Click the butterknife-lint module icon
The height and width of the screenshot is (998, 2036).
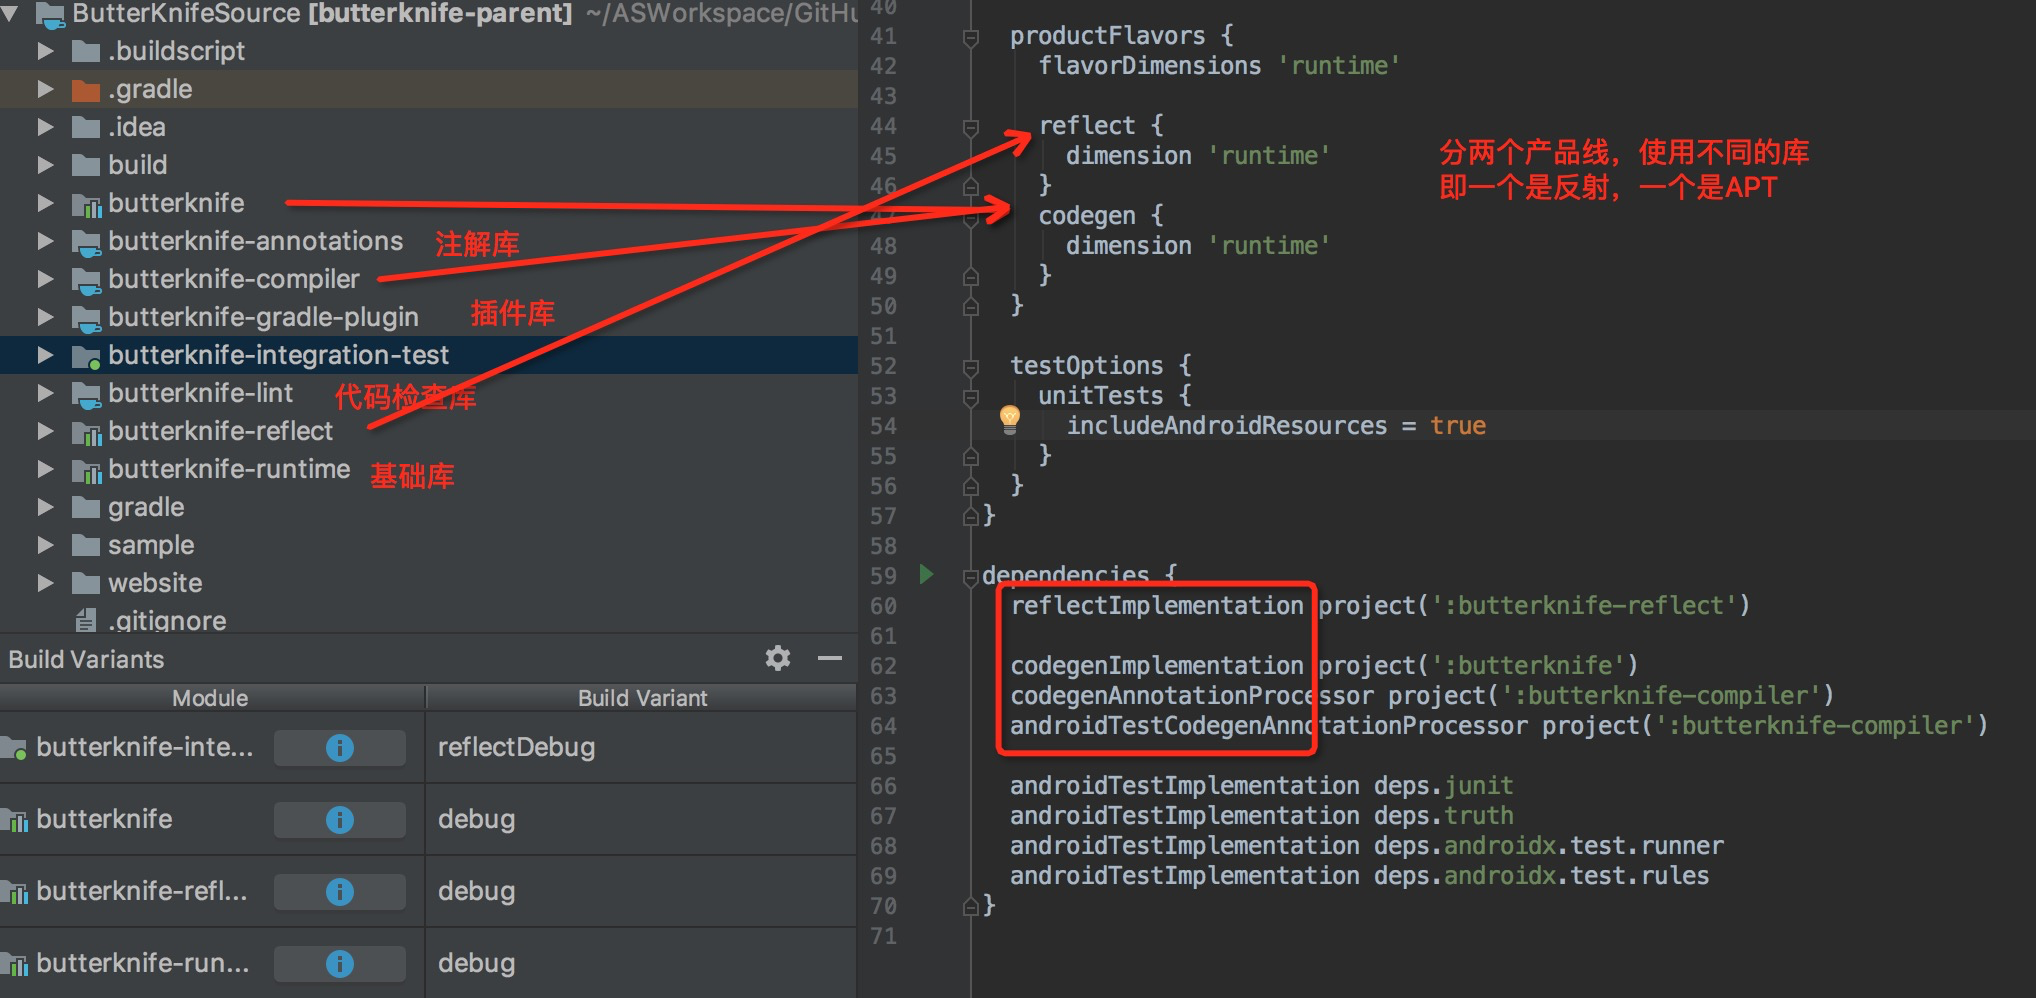pyautogui.click(x=87, y=394)
